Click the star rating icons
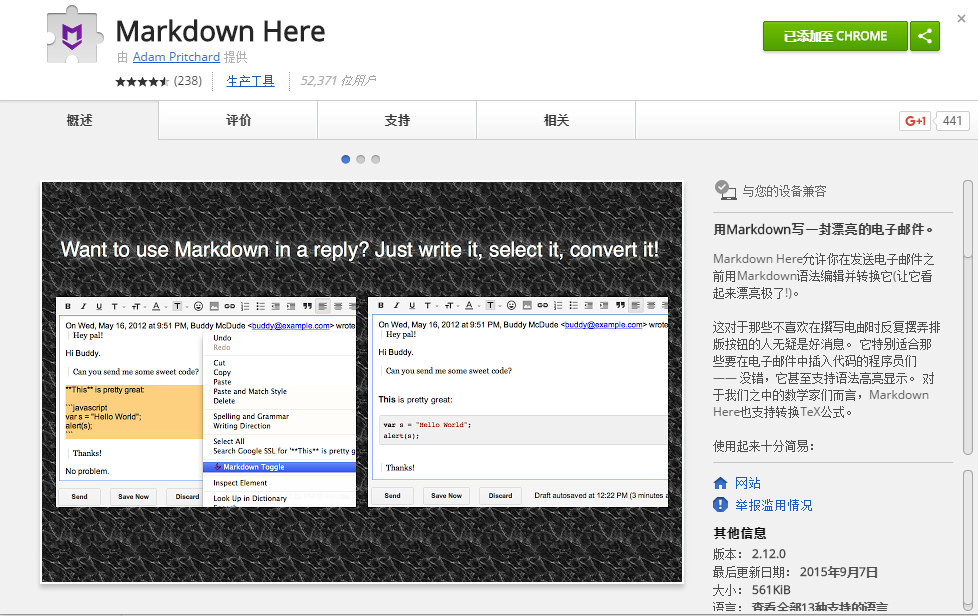The width and height of the screenshot is (978, 616). click(142, 81)
